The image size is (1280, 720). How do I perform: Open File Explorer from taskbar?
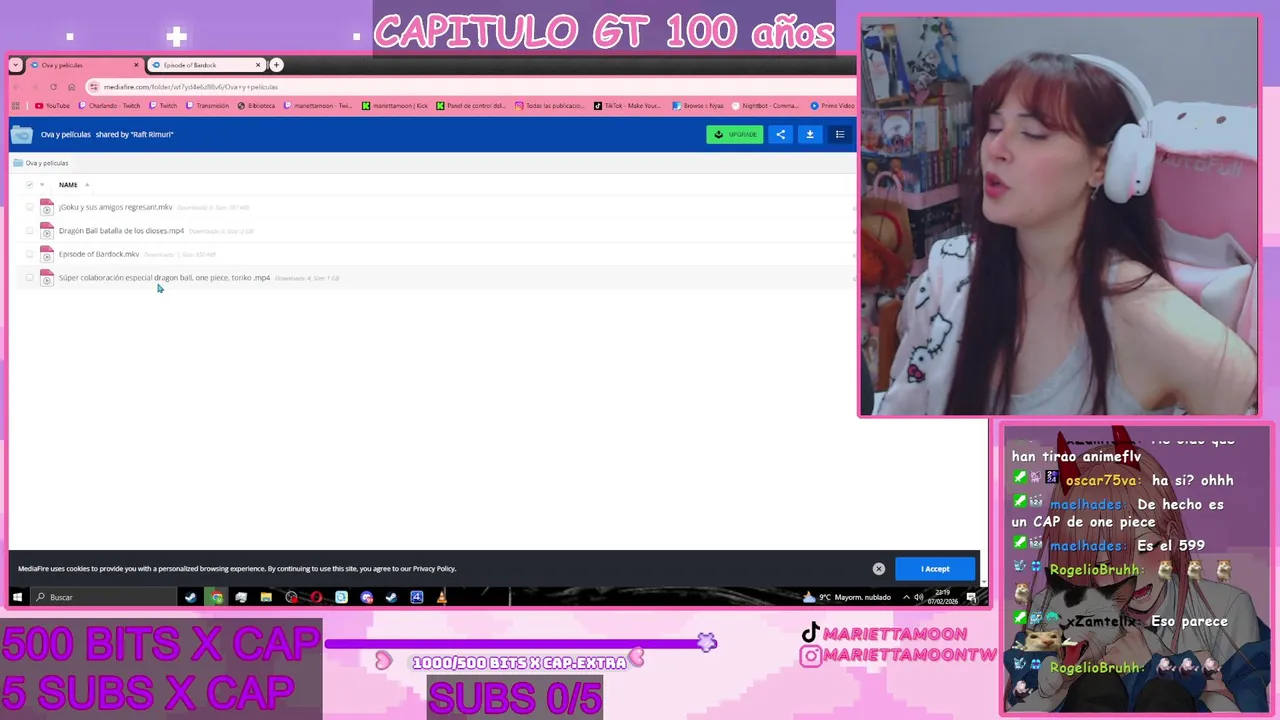266,597
